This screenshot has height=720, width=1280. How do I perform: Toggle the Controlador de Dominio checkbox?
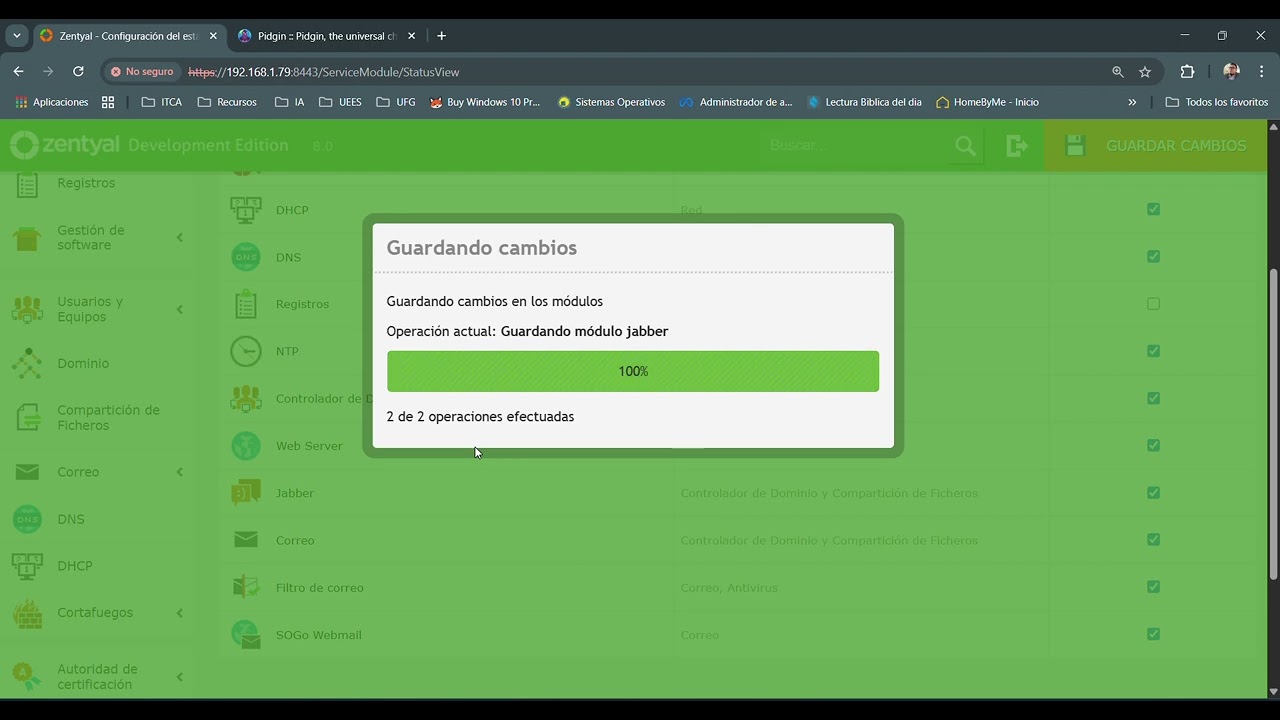(1153, 398)
